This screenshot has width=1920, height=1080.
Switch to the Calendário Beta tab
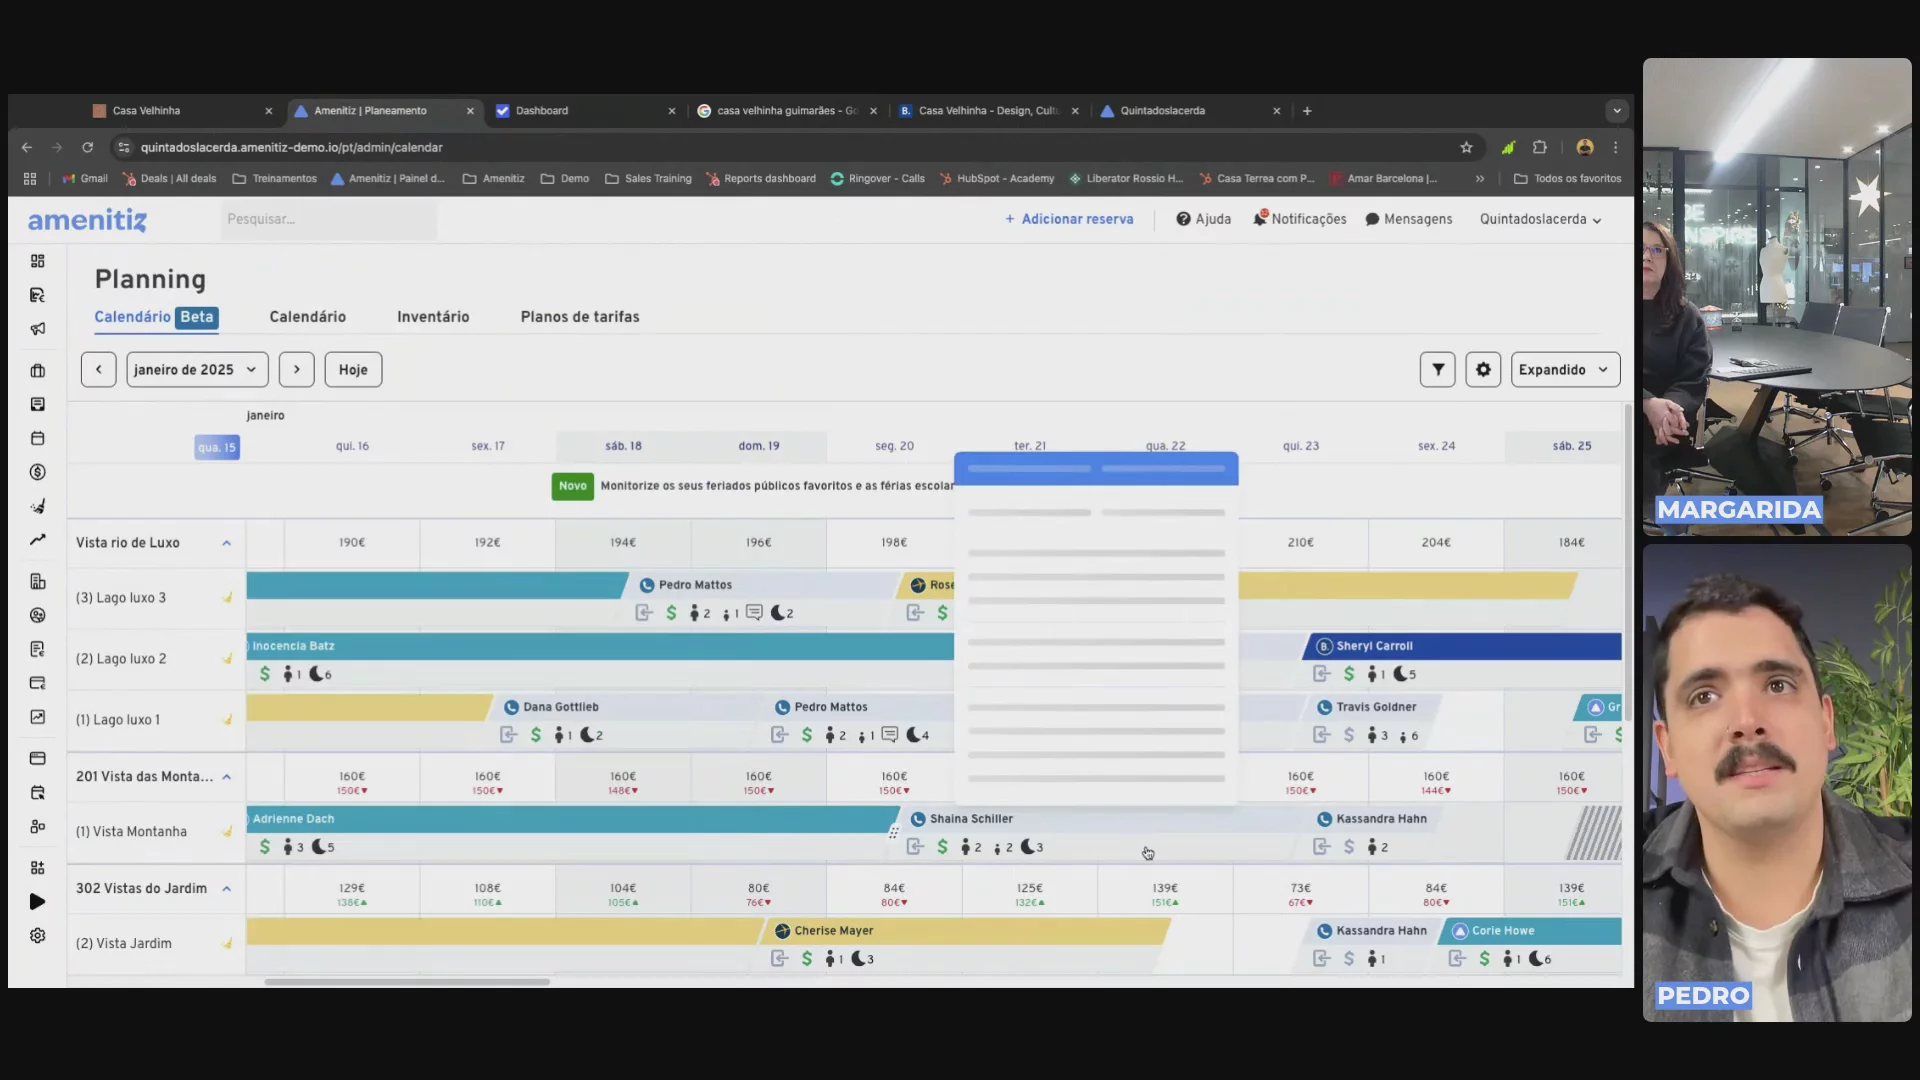pos(156,317)
